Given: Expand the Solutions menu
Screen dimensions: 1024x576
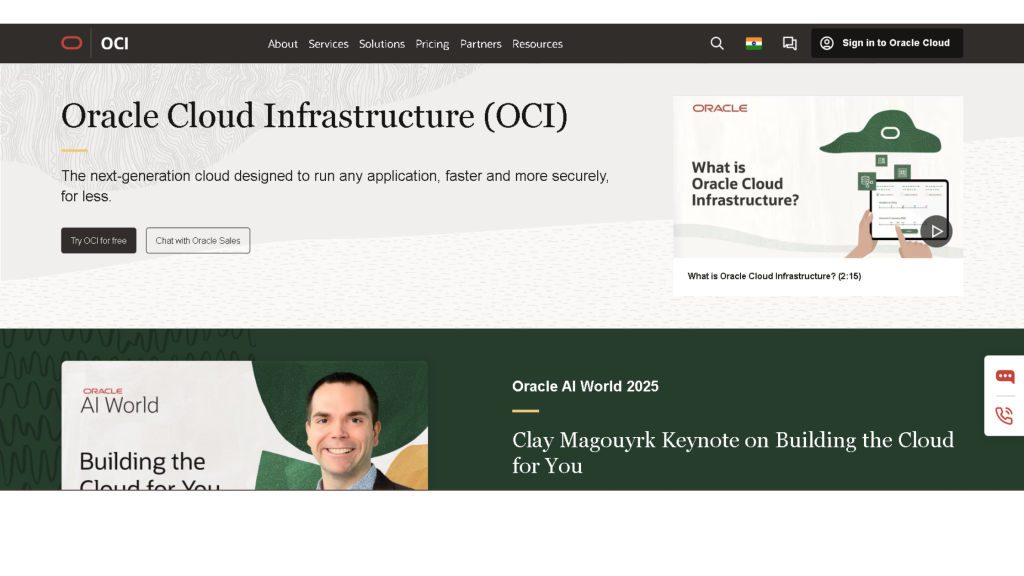Looking at the screenshot, I should 381,43.
